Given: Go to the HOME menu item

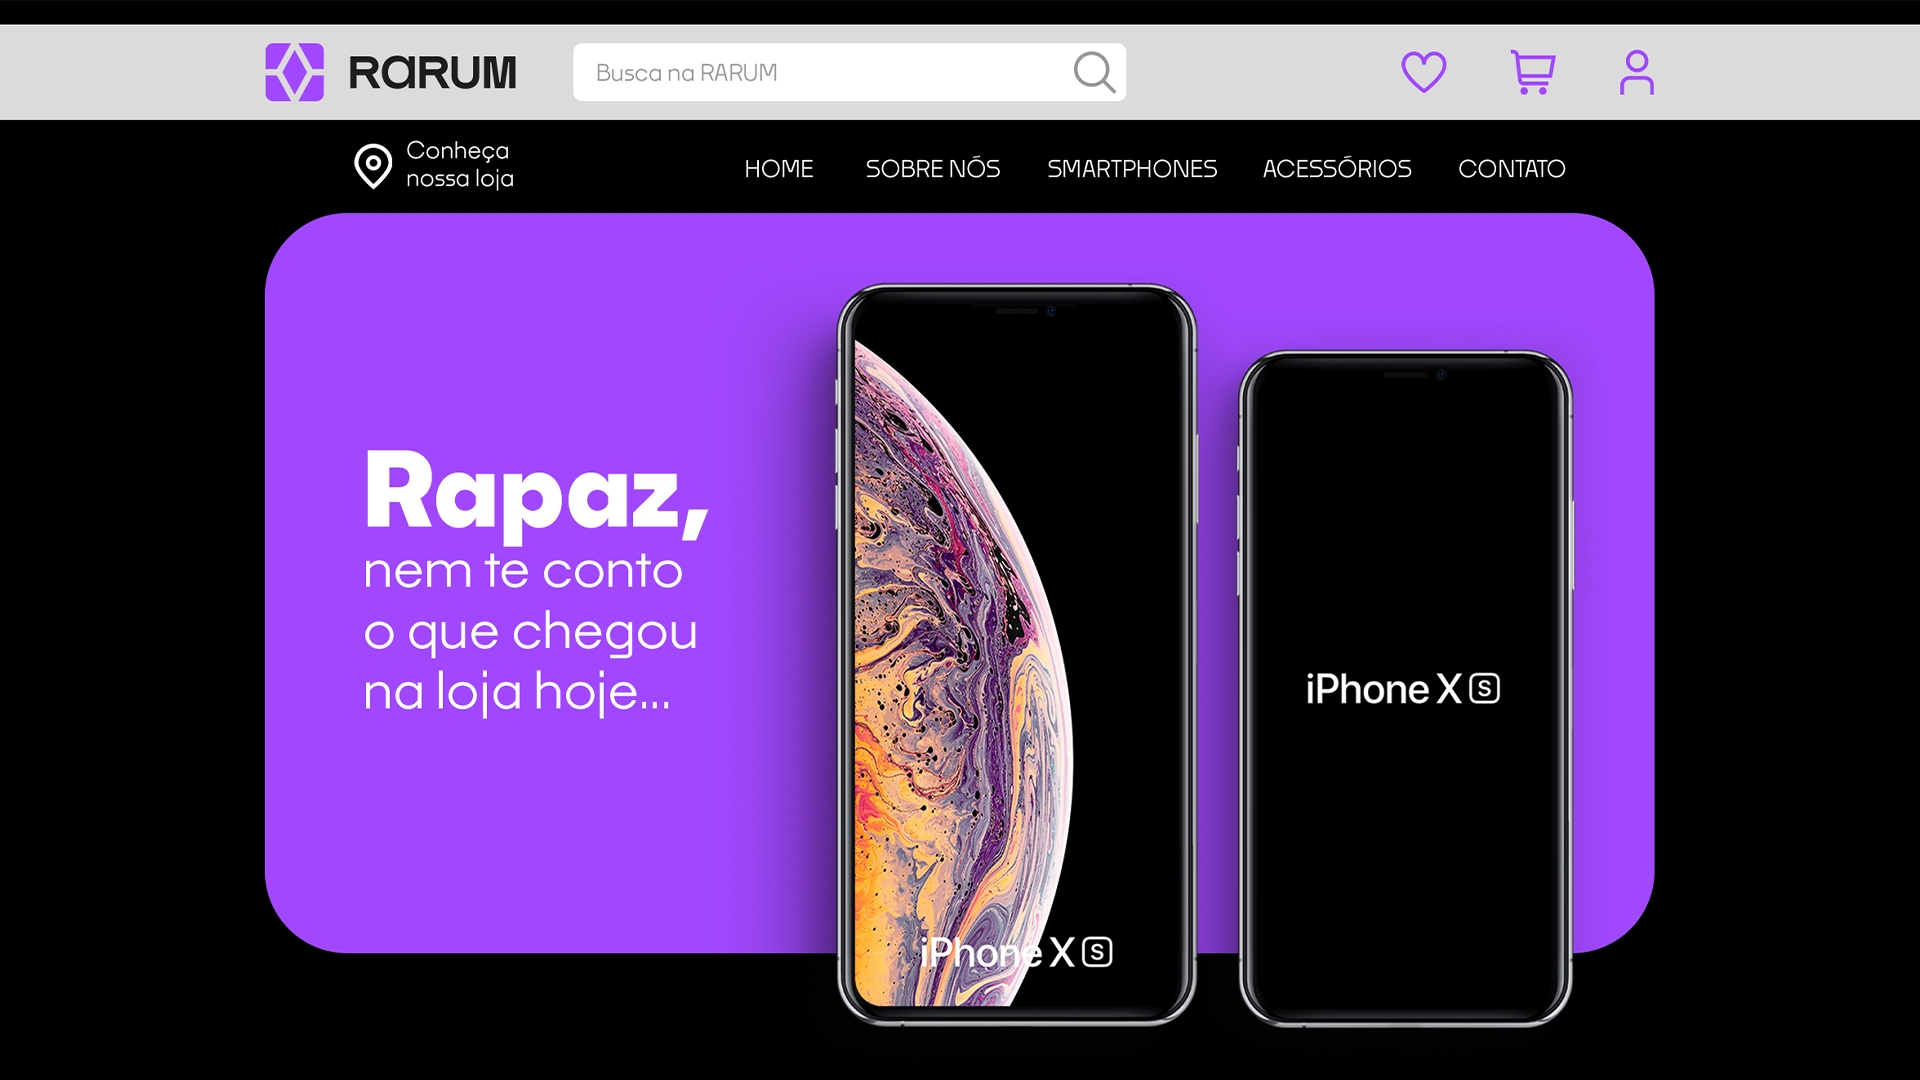Looking at the screenshot, I should point(779,169).
